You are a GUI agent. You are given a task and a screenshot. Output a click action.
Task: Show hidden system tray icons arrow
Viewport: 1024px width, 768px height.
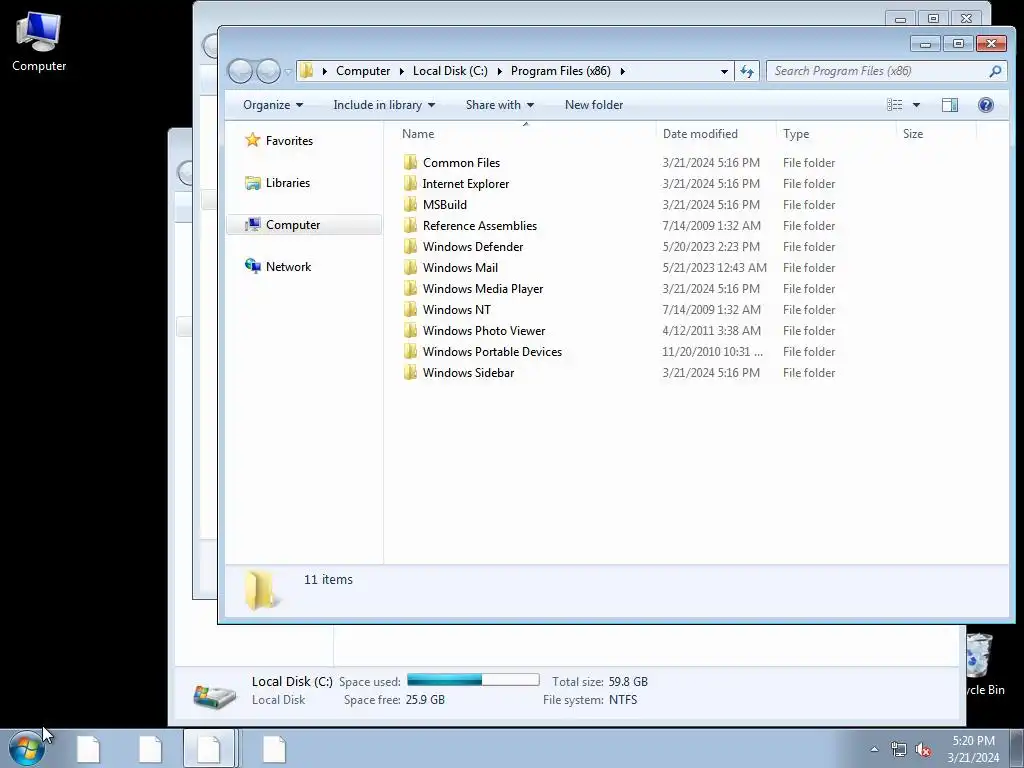click(874, 749)
